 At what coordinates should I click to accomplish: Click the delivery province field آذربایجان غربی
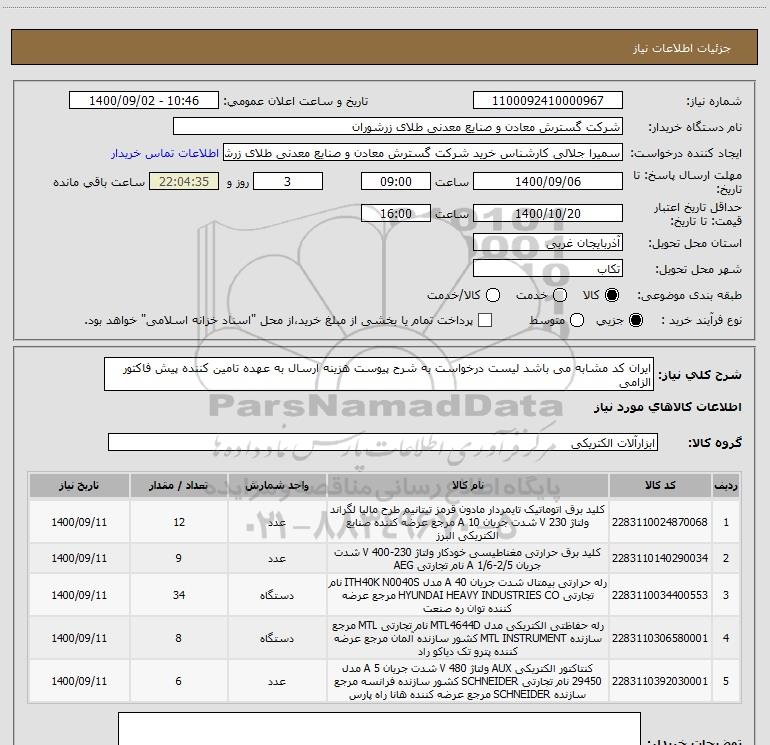[x=548, y=243]
